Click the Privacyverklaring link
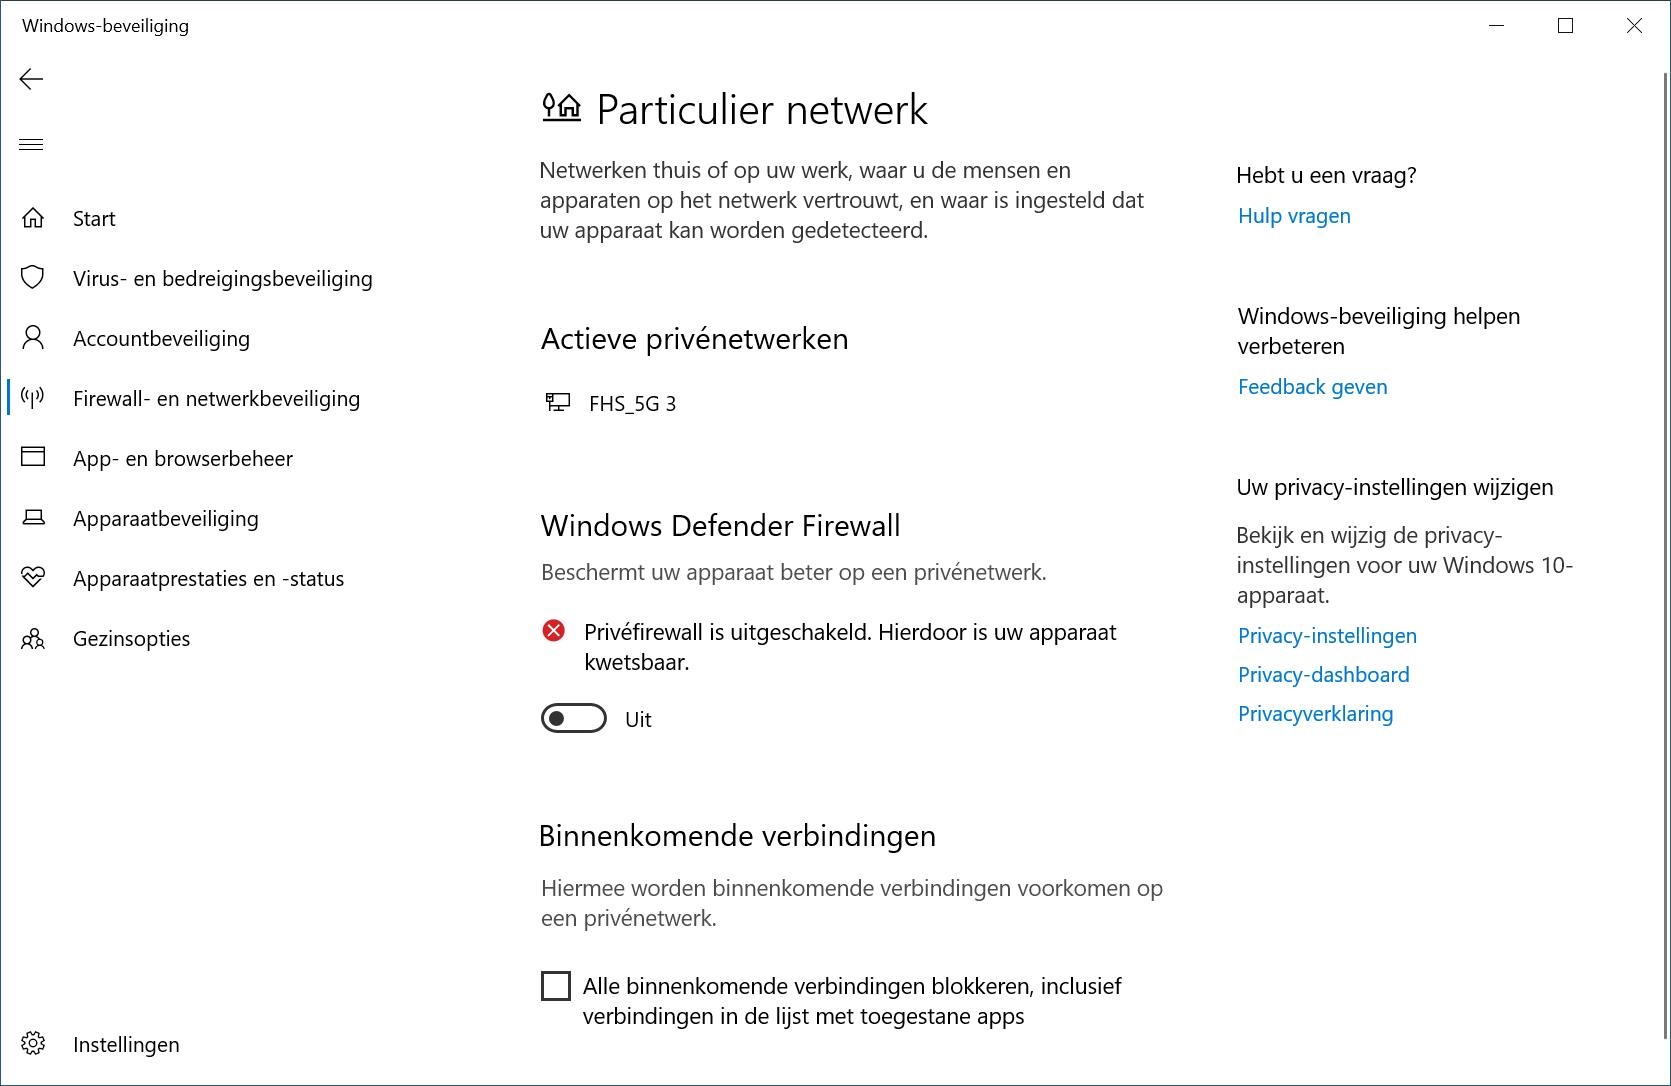The width and height of the screenshot is (1671, 1086). pos(1315,714)
